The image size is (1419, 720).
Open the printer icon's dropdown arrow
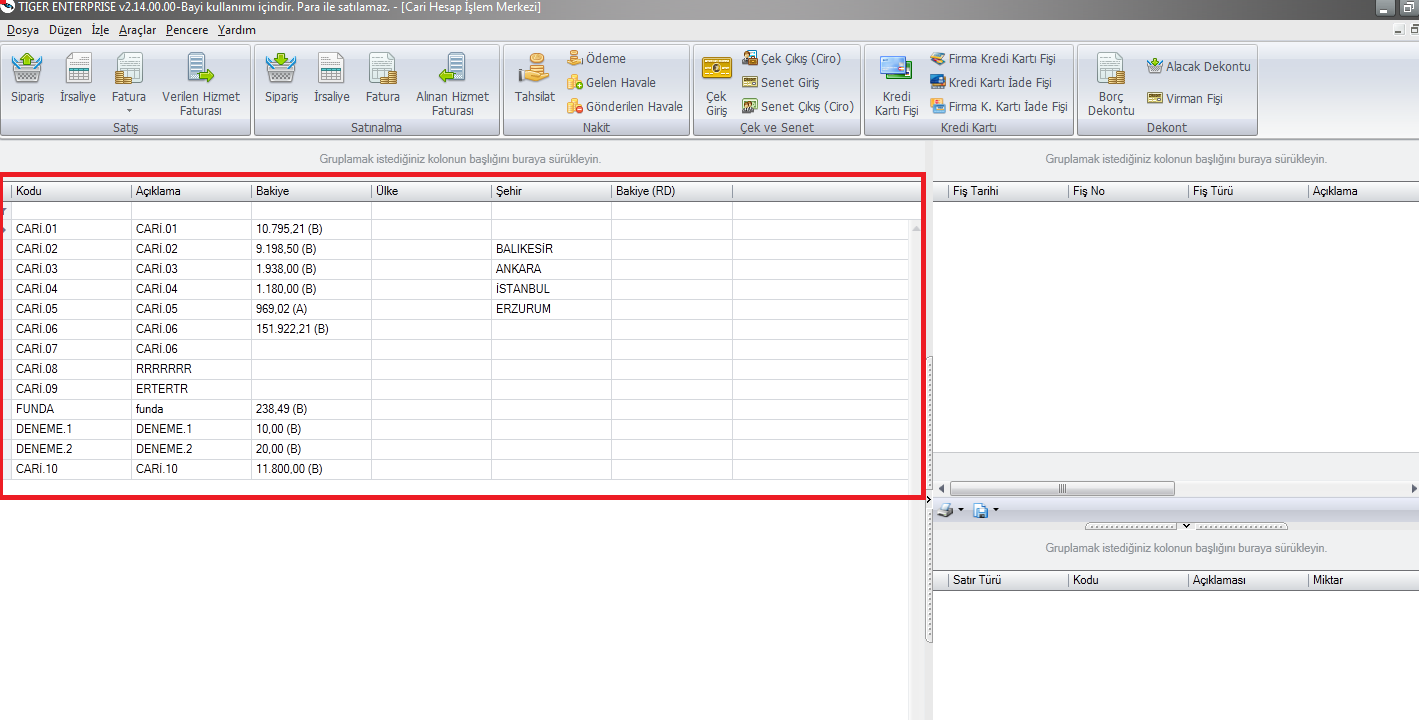click(961, 510)
